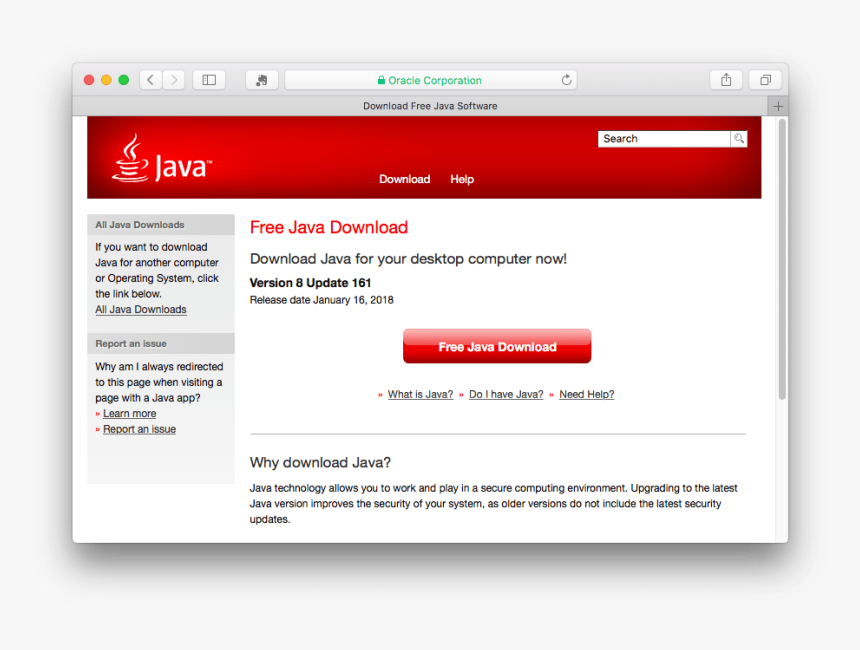Click the Oracle Corporation address bar
This screenshot has width=860, height=650.
tap(430, 80)
